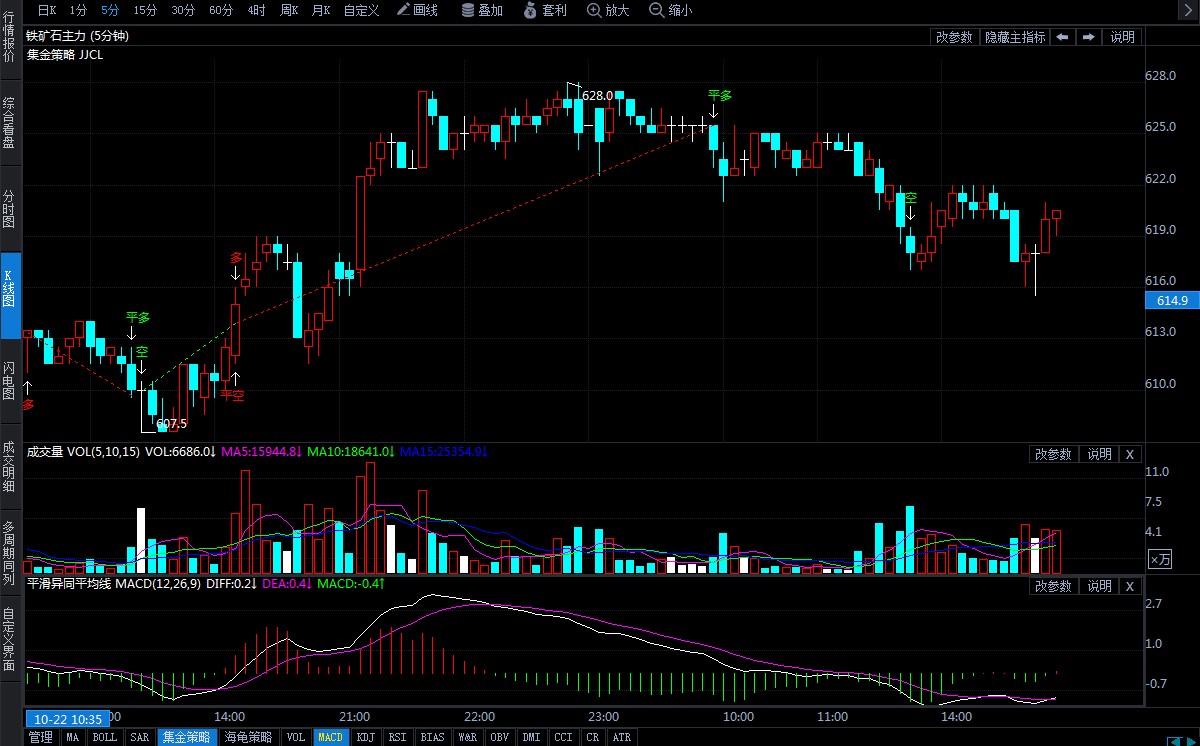Select BOLL indicator tab
The width and height of the screenshot is (1200, 746).
[104, 737]
